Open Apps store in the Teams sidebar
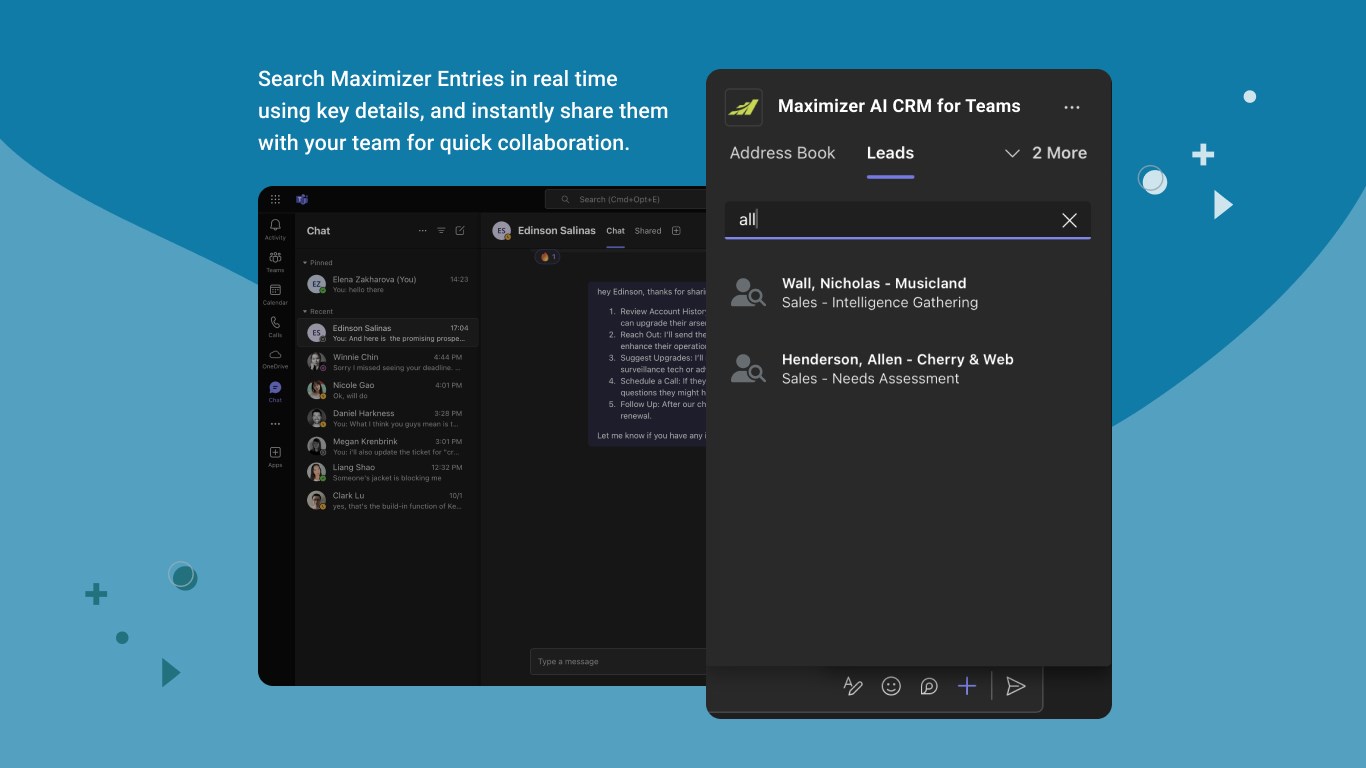Viewport: 1366px width, 768px height. pyautogui.click(x=275, y=457)
